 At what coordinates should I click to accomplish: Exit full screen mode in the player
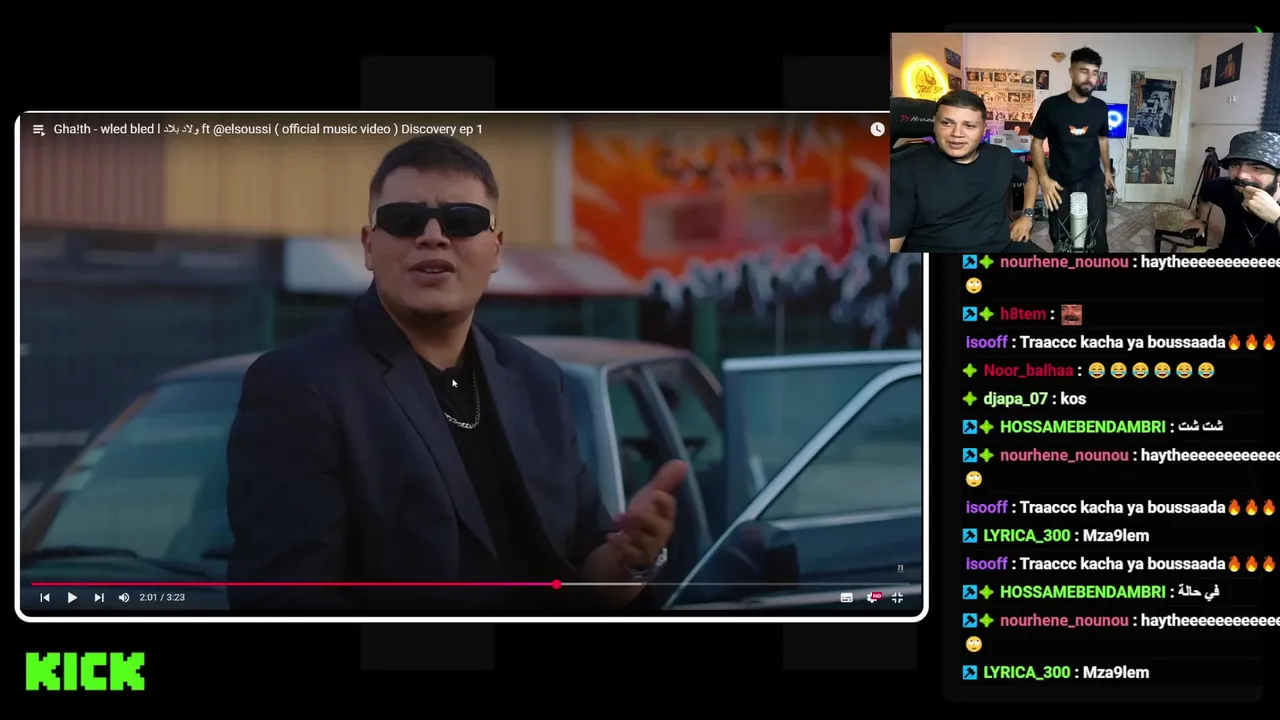click(897, 597)
